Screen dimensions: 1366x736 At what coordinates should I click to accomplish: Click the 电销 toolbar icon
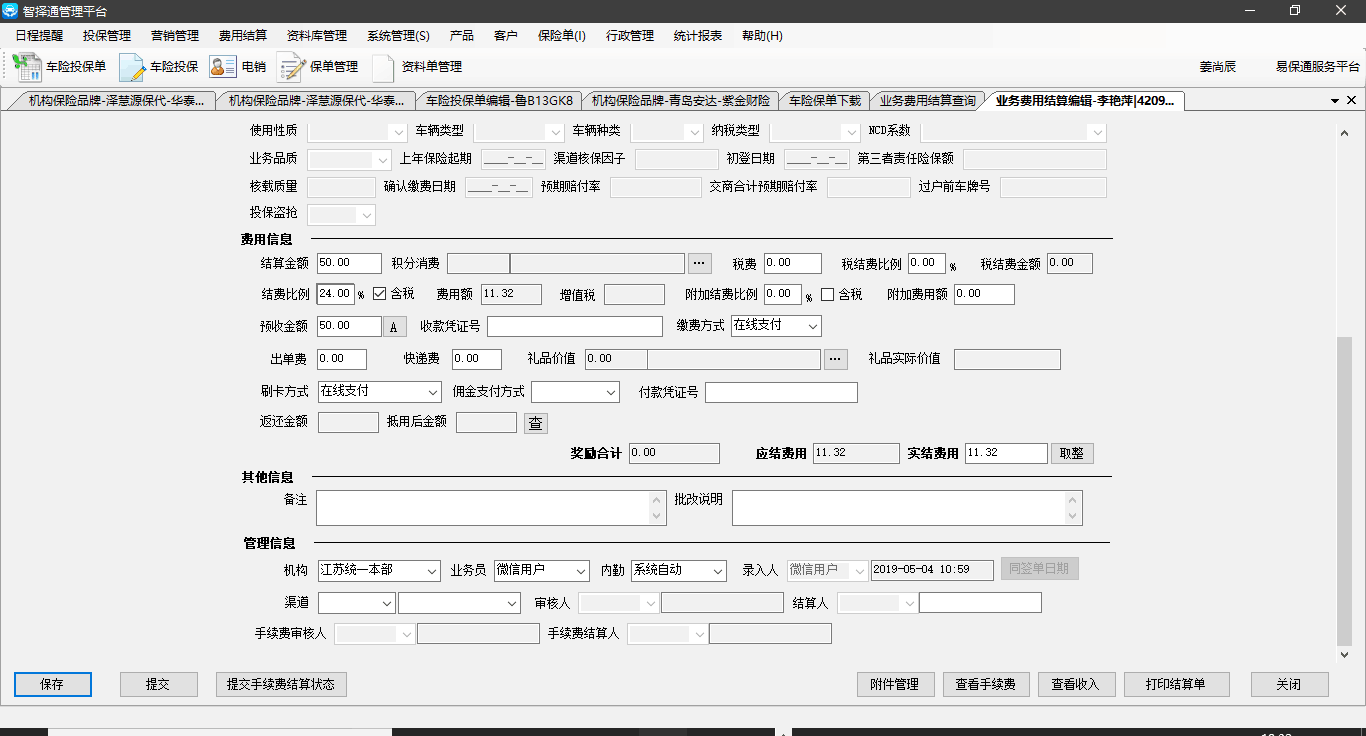click(222, 67)
